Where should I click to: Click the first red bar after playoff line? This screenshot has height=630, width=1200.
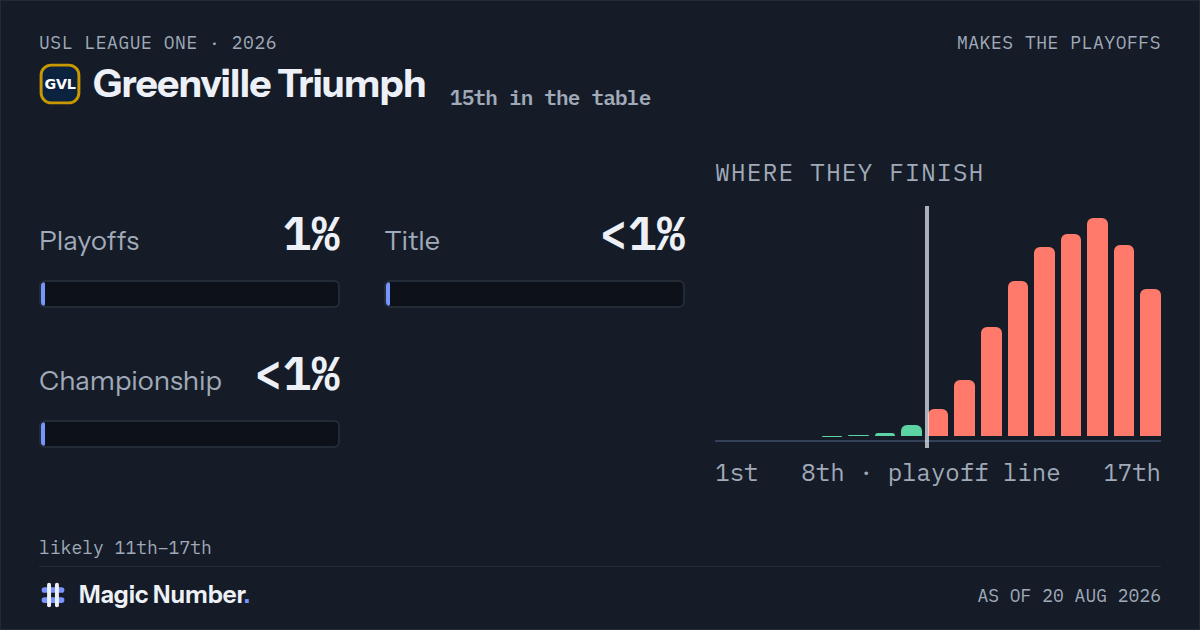[938, 423]
